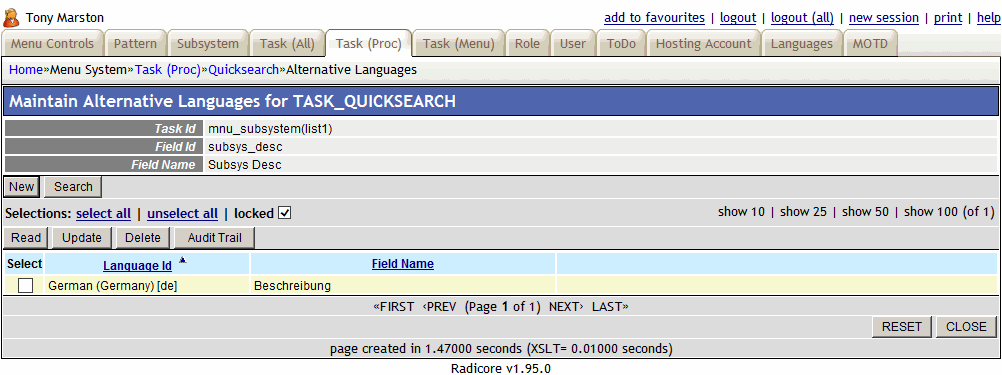Click the Task (Proc) breadcrumb link

pyautogui.click(x=167, y=70)
